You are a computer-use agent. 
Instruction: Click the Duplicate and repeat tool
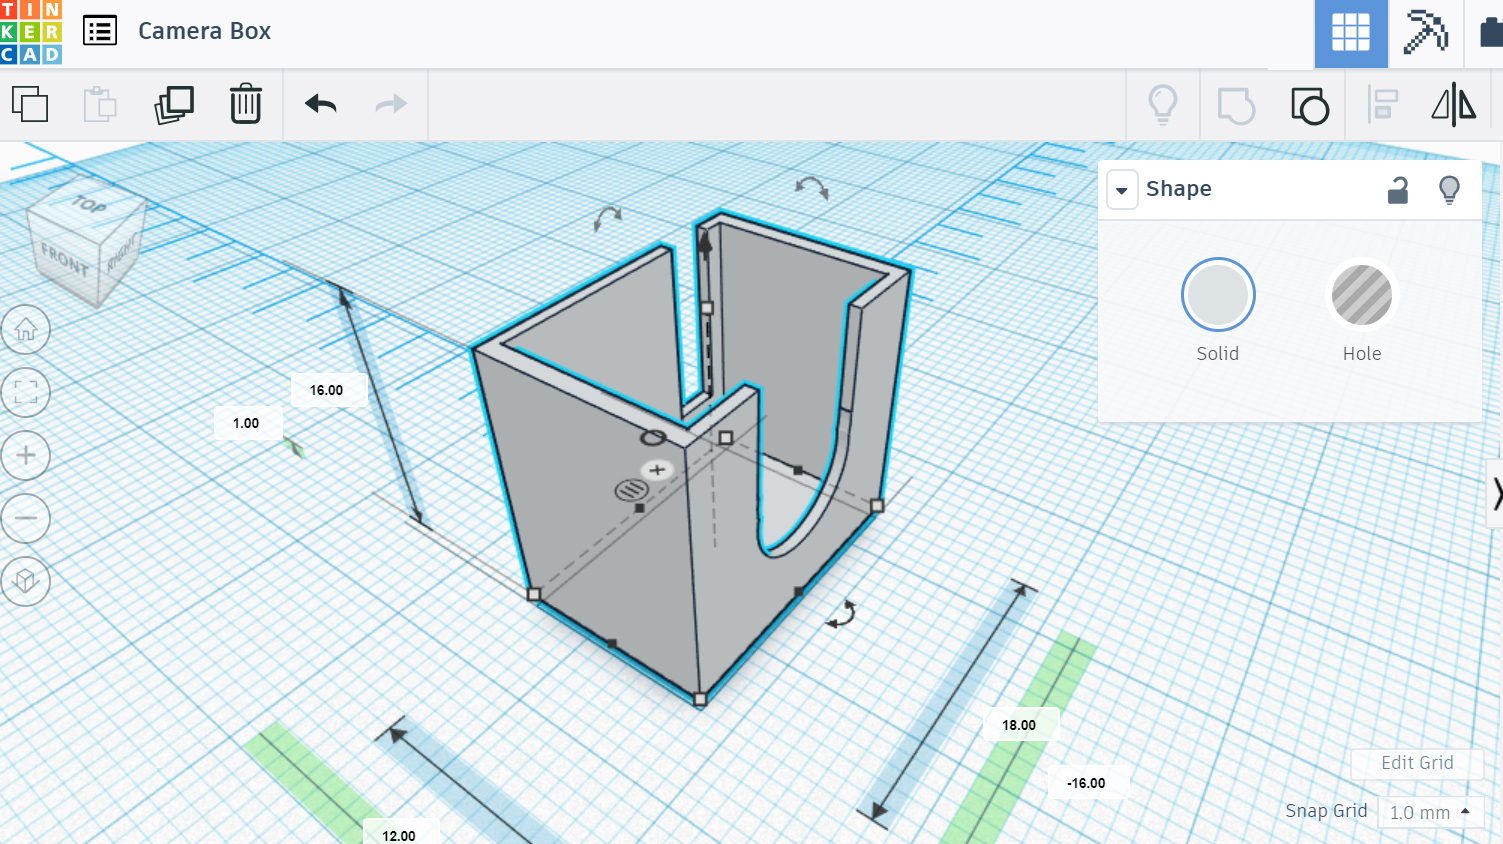[x=174, y=104]
